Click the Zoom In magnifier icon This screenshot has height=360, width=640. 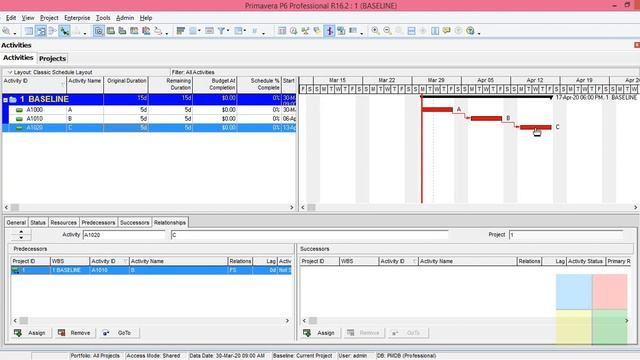point(375,31)
